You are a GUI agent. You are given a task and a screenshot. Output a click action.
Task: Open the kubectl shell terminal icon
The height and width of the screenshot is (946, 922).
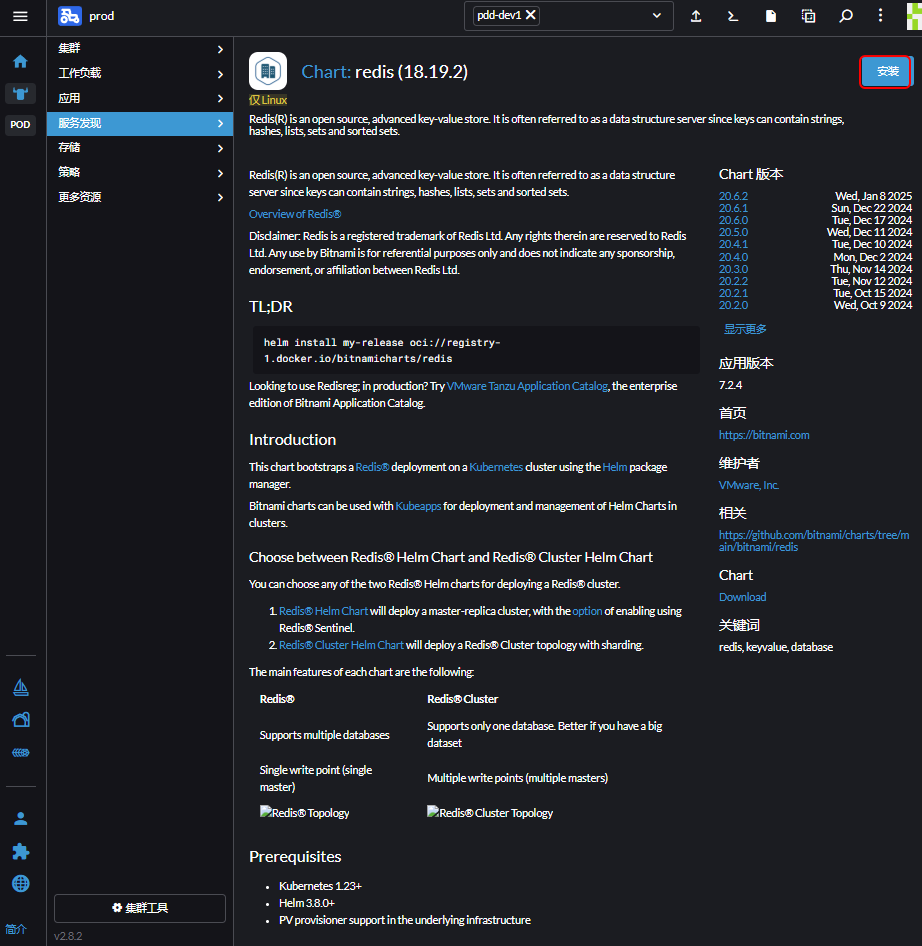pos(733,16)
